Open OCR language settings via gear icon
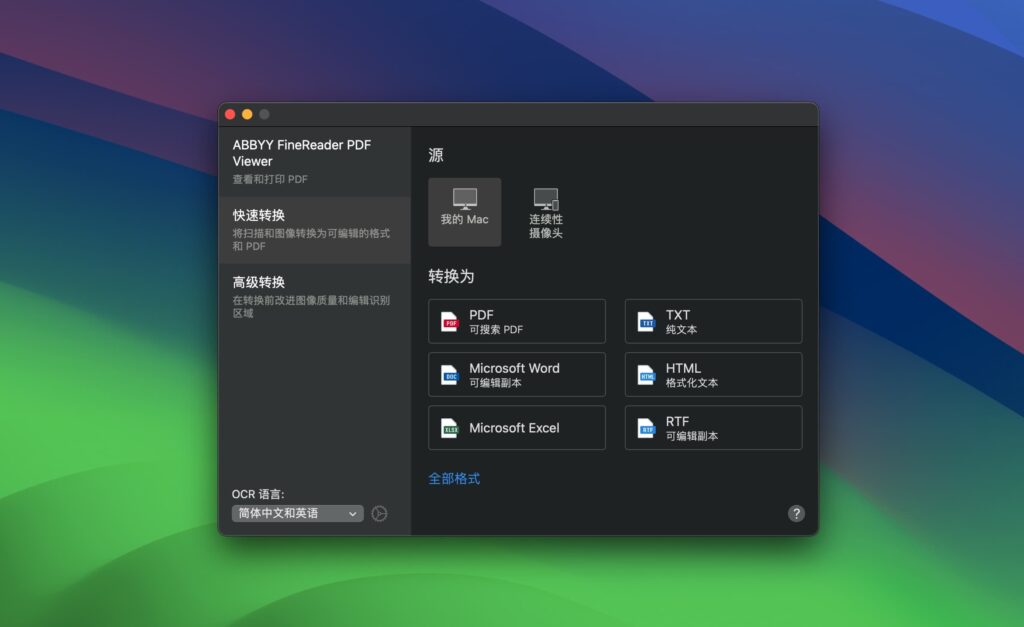The image size is (1024, 627). (x=378, y=513)
